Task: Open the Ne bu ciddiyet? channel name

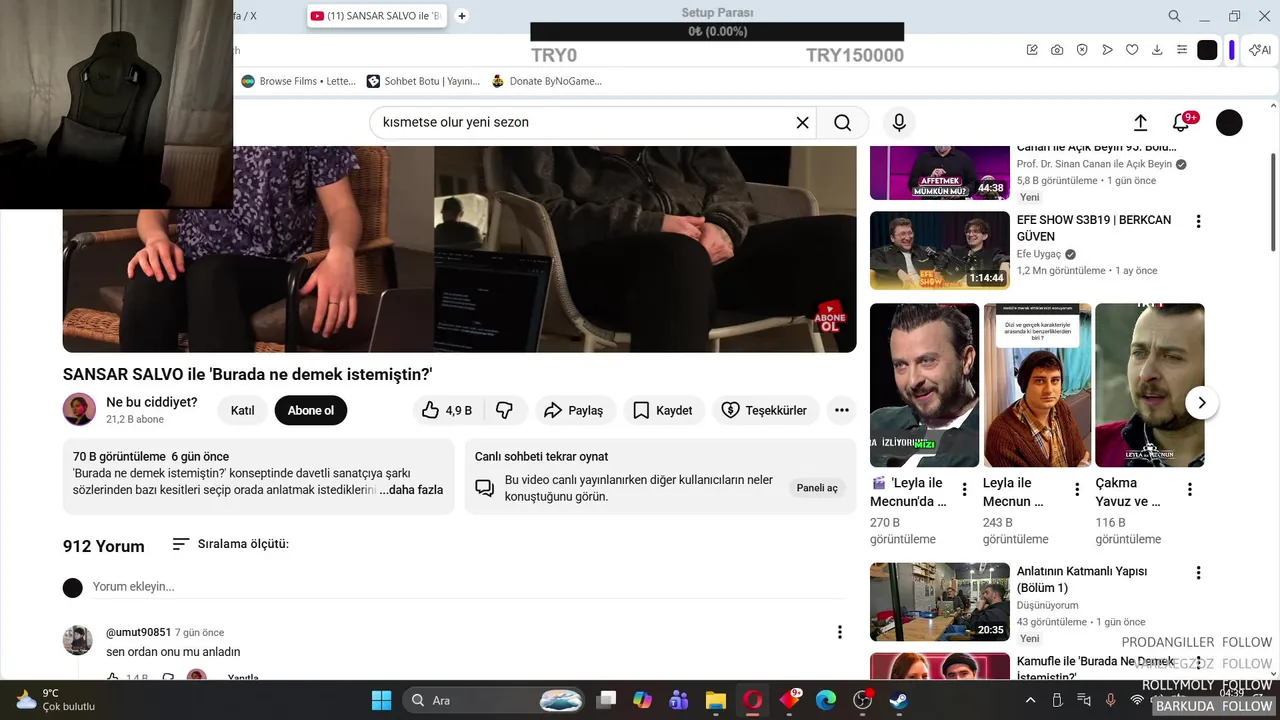Action: (x=152, y=402)
